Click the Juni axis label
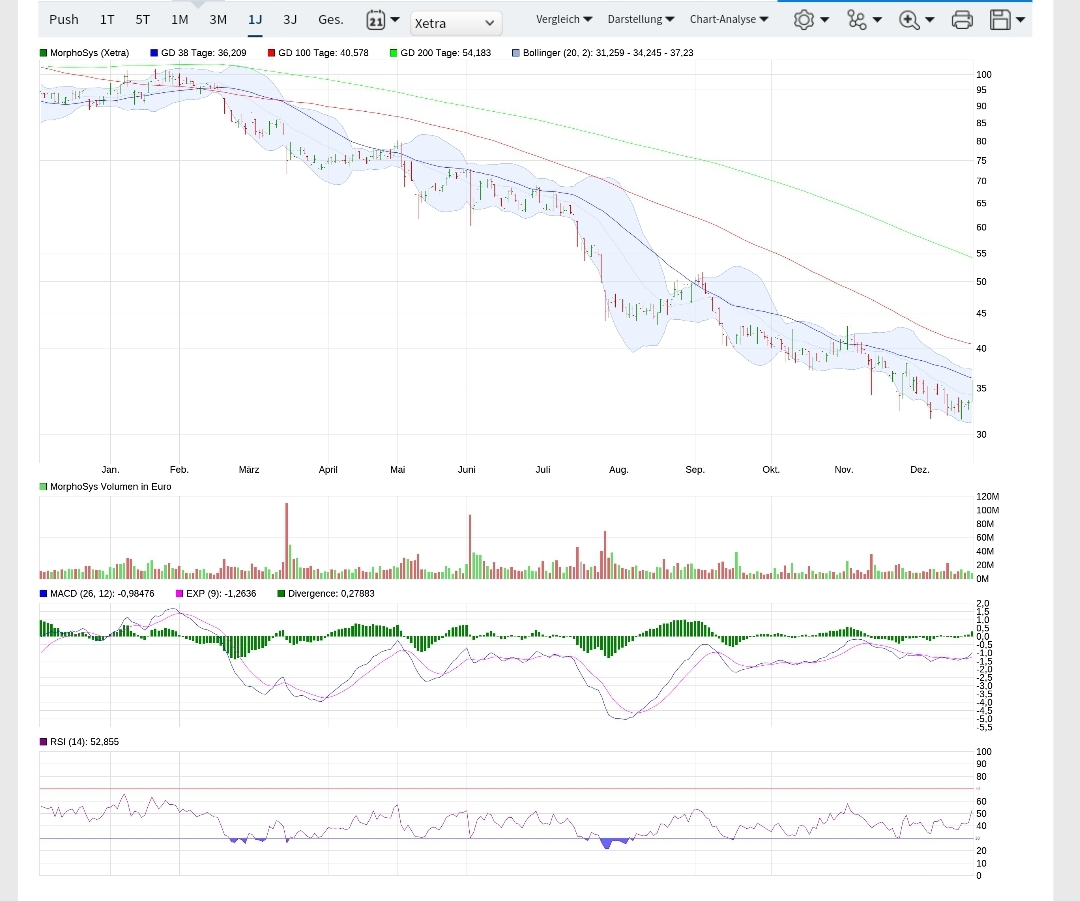 pos(466,470)
